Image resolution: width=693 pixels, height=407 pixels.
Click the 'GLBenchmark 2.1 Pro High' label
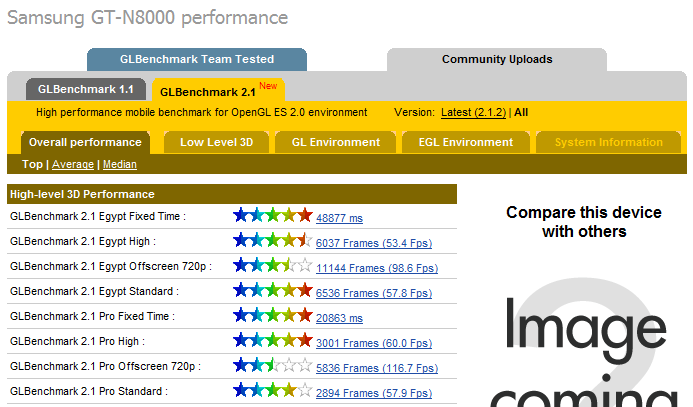point(77,341)
